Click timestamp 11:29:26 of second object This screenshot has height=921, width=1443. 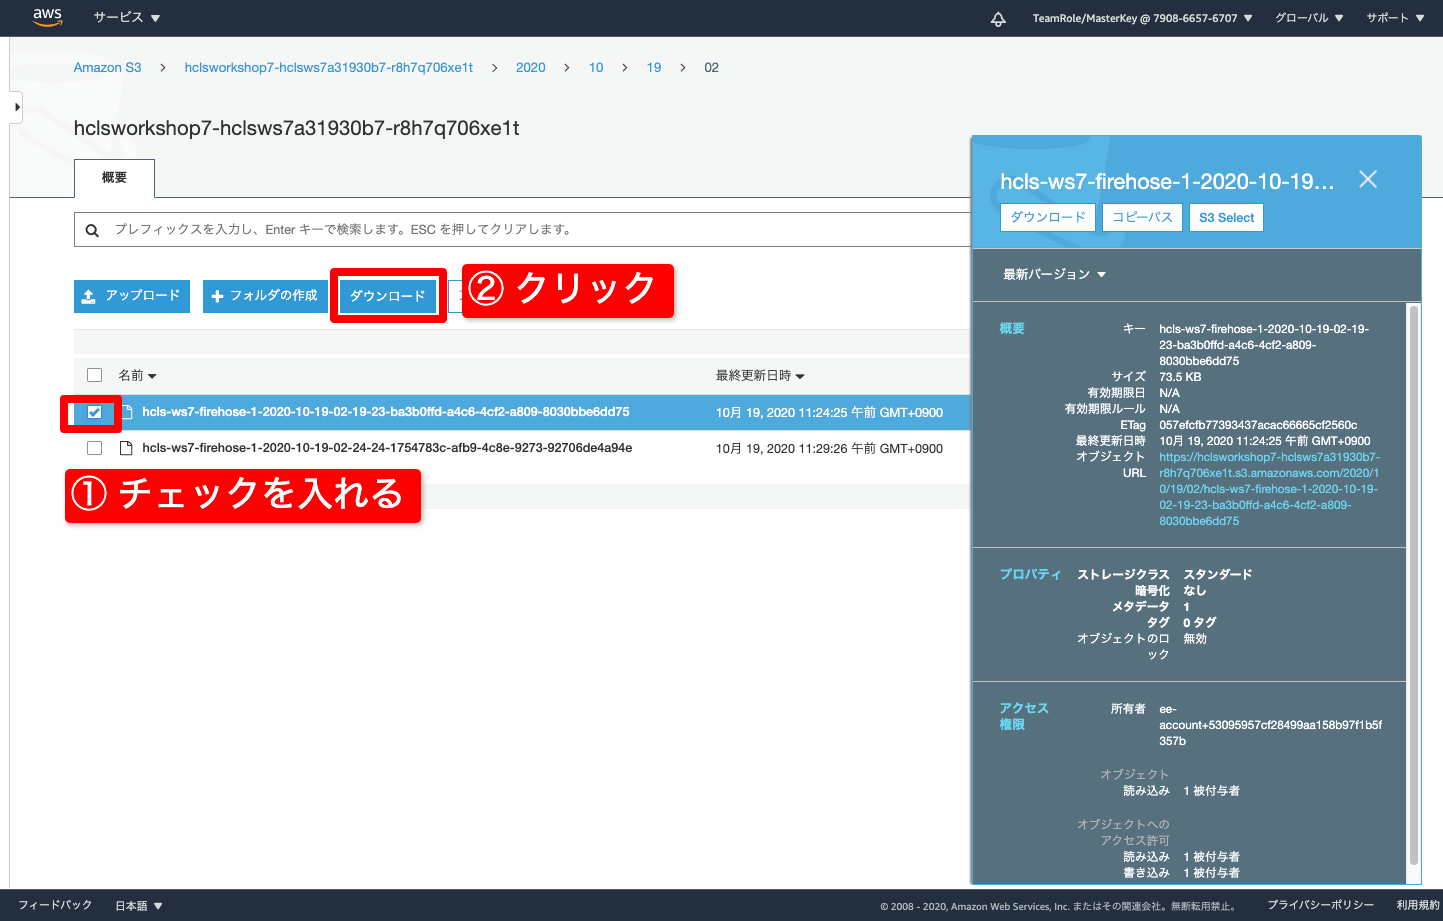[829, 449]
